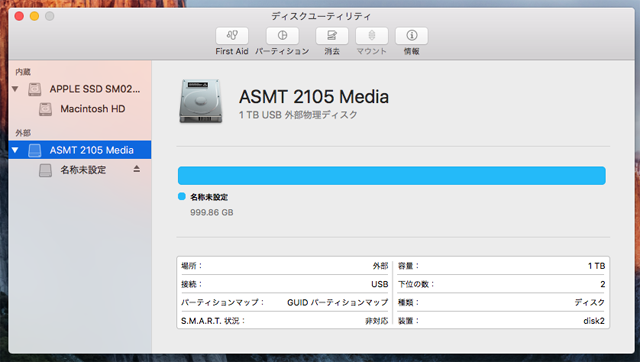640x362 pixels.
Task: Click the 消去 (Erase) toolbar icon
Action: [x=332, y=36]
